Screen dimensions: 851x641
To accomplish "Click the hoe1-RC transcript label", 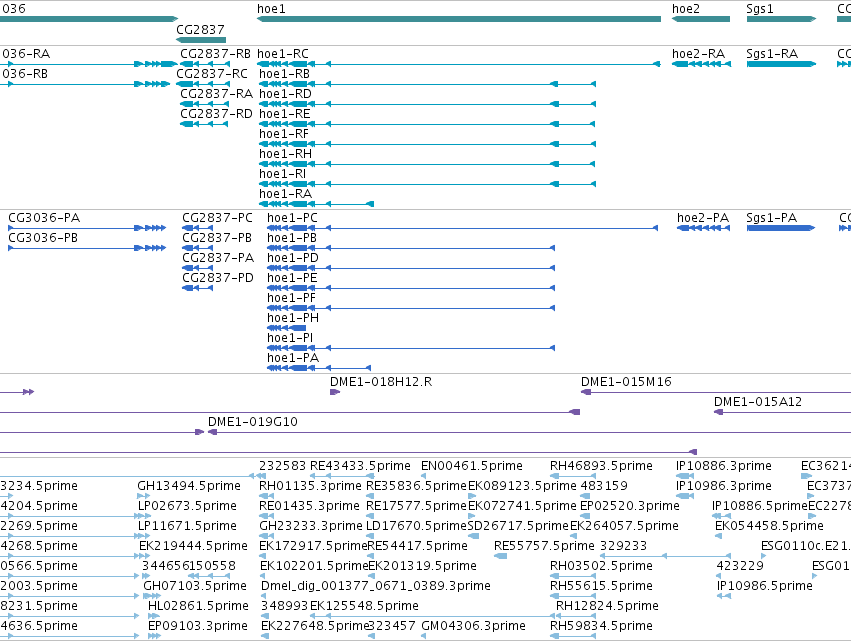I will pos(283,54).
